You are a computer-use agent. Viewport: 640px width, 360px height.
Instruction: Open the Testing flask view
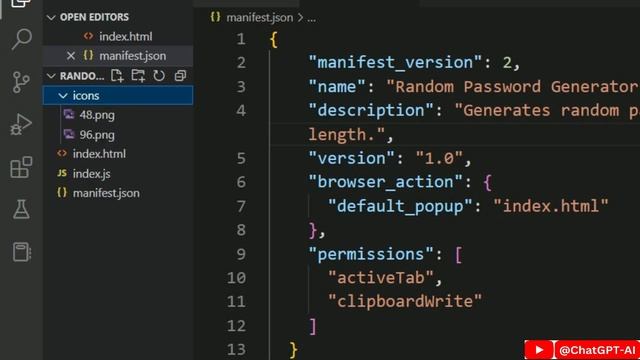click(21, 209)
